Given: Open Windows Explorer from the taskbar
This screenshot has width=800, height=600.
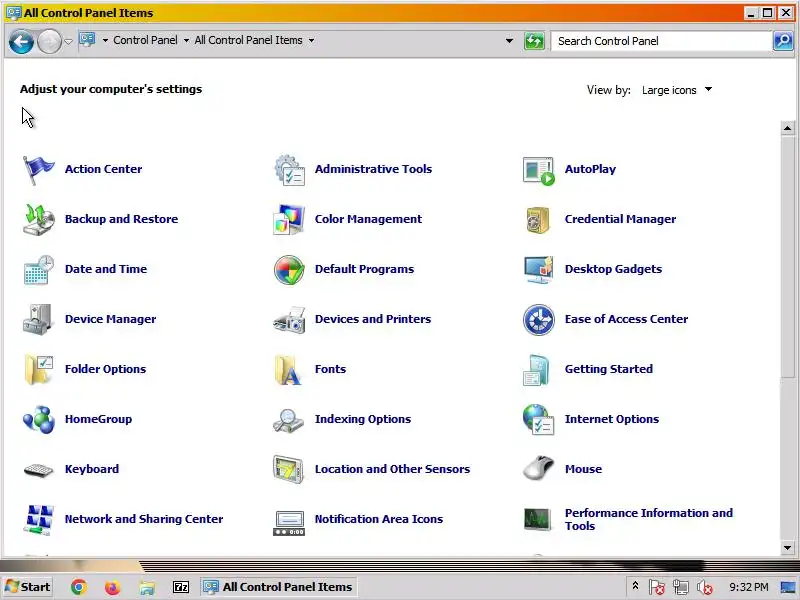Looking at the screenshot, I should (x=147, y=587).
